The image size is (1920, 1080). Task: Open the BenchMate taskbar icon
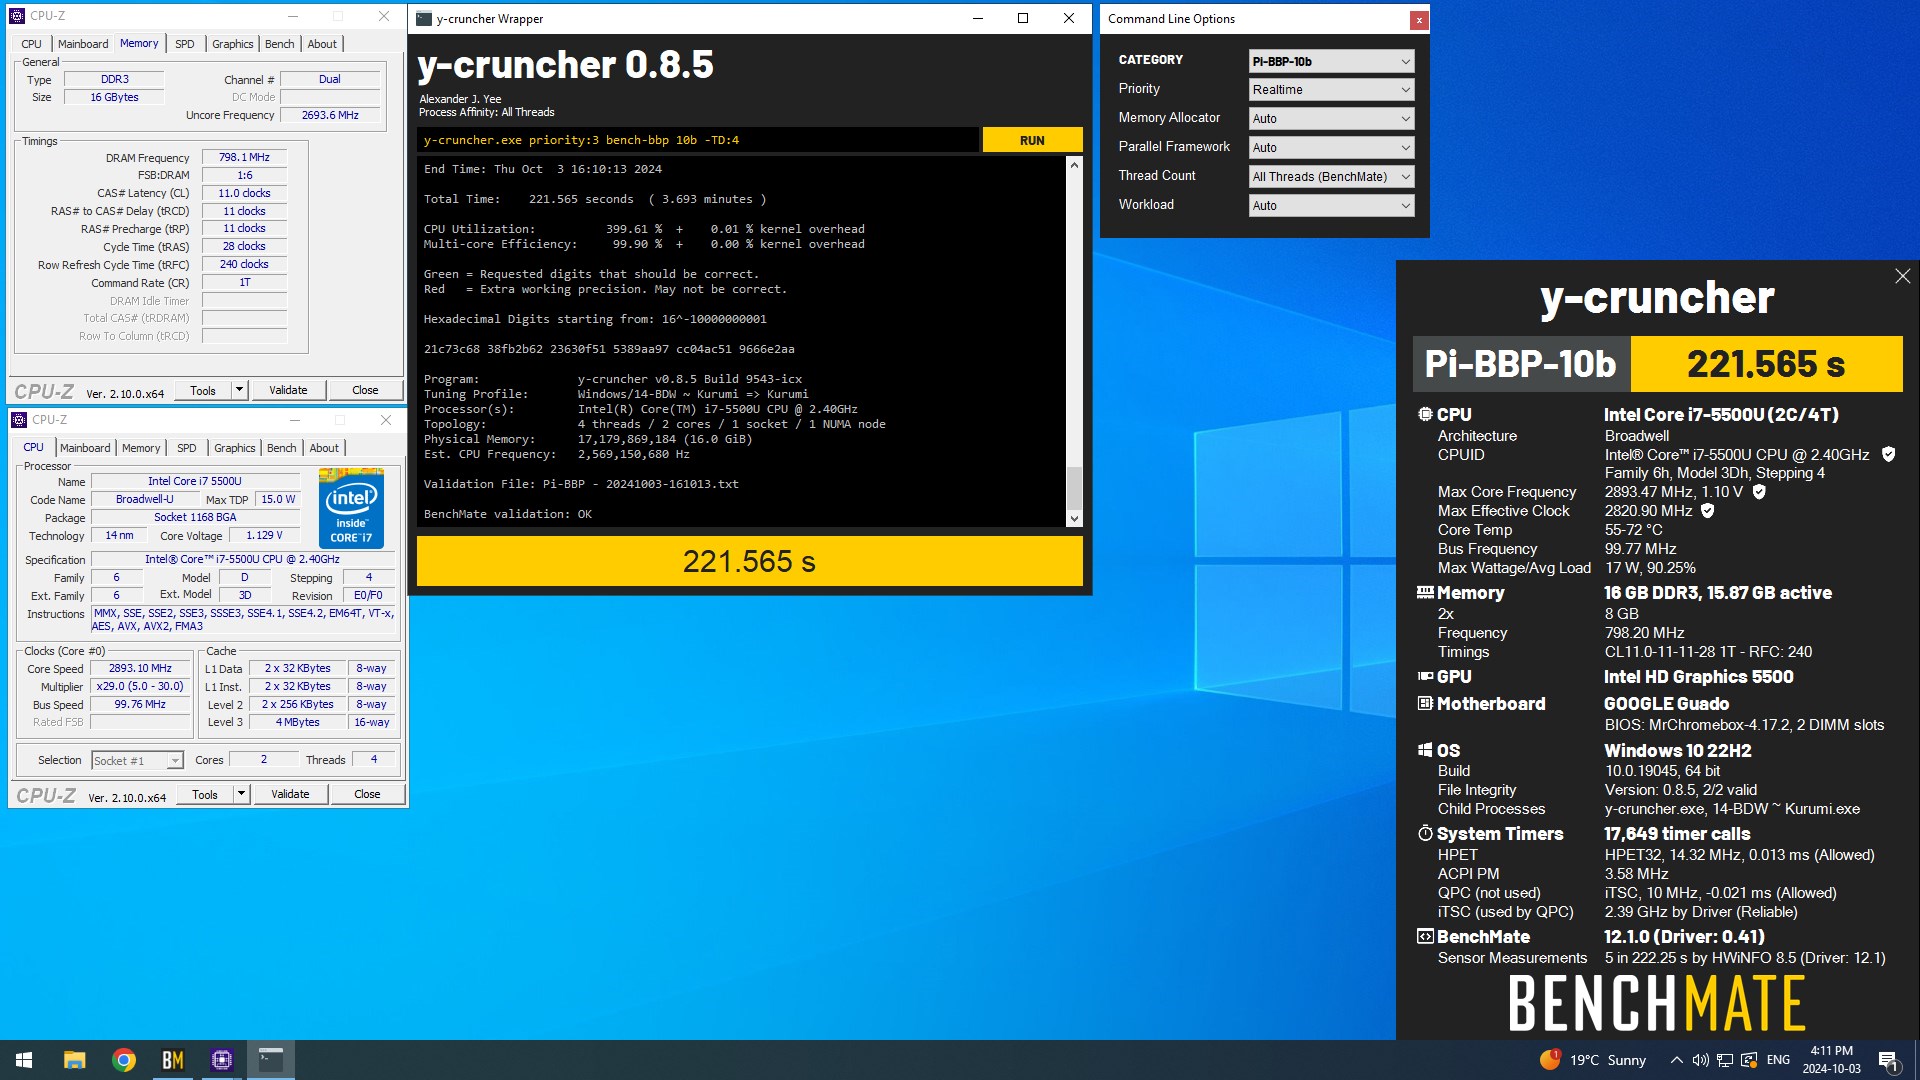(173, 1060)
